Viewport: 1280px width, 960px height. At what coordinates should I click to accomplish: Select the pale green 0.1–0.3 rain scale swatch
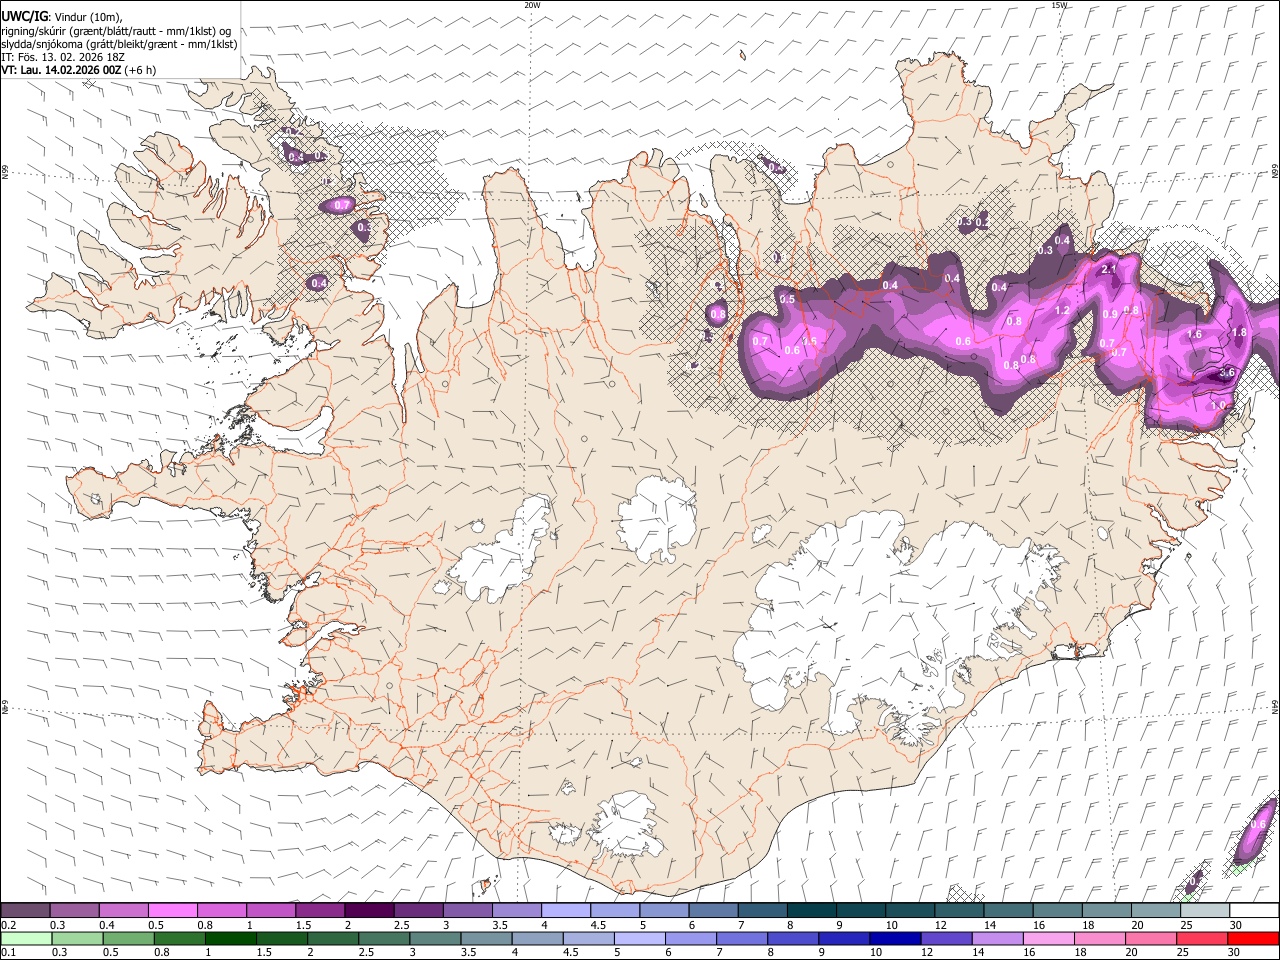tap(25, 939)
